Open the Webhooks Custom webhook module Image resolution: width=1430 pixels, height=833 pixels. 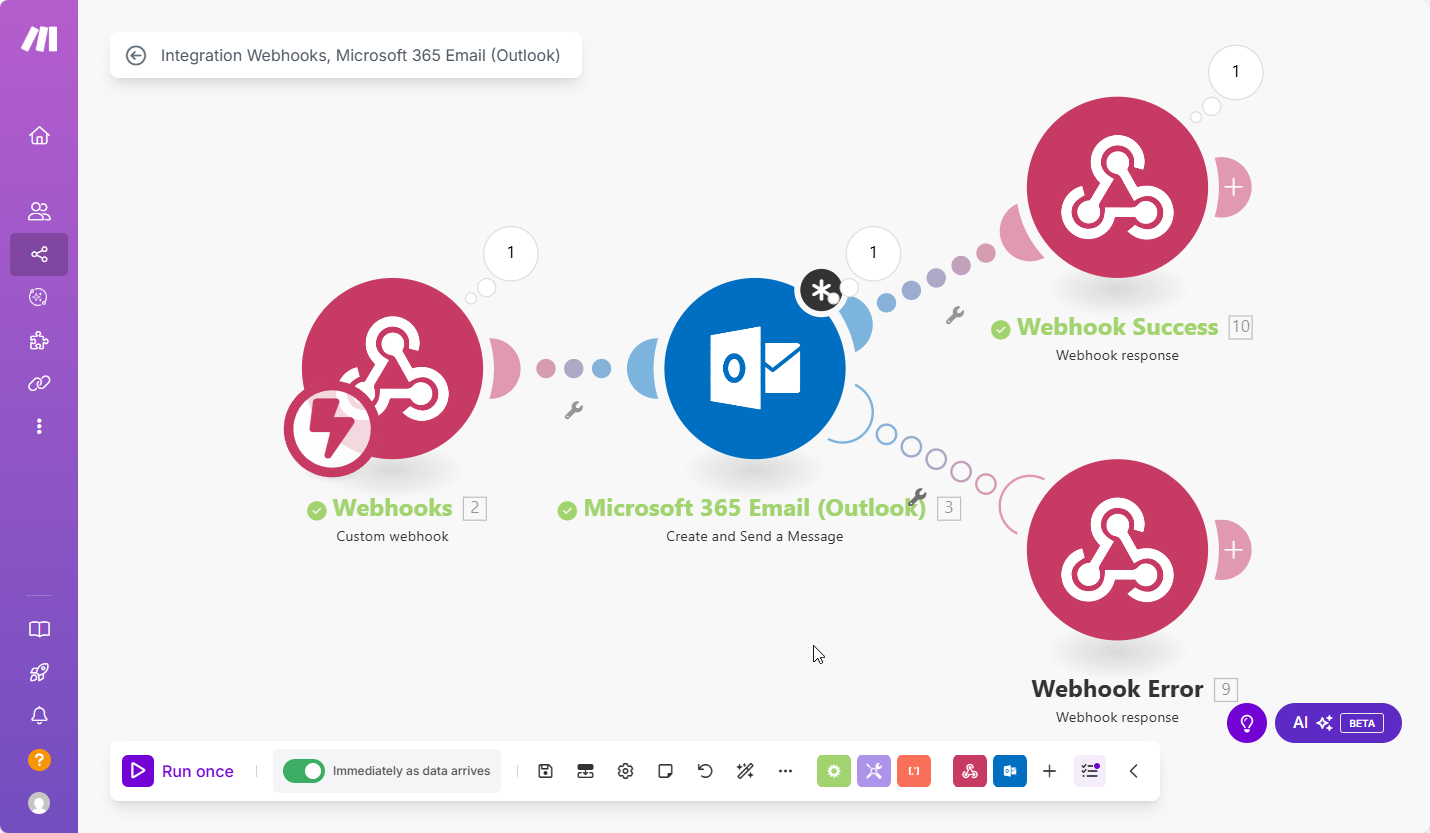[393, 368]
